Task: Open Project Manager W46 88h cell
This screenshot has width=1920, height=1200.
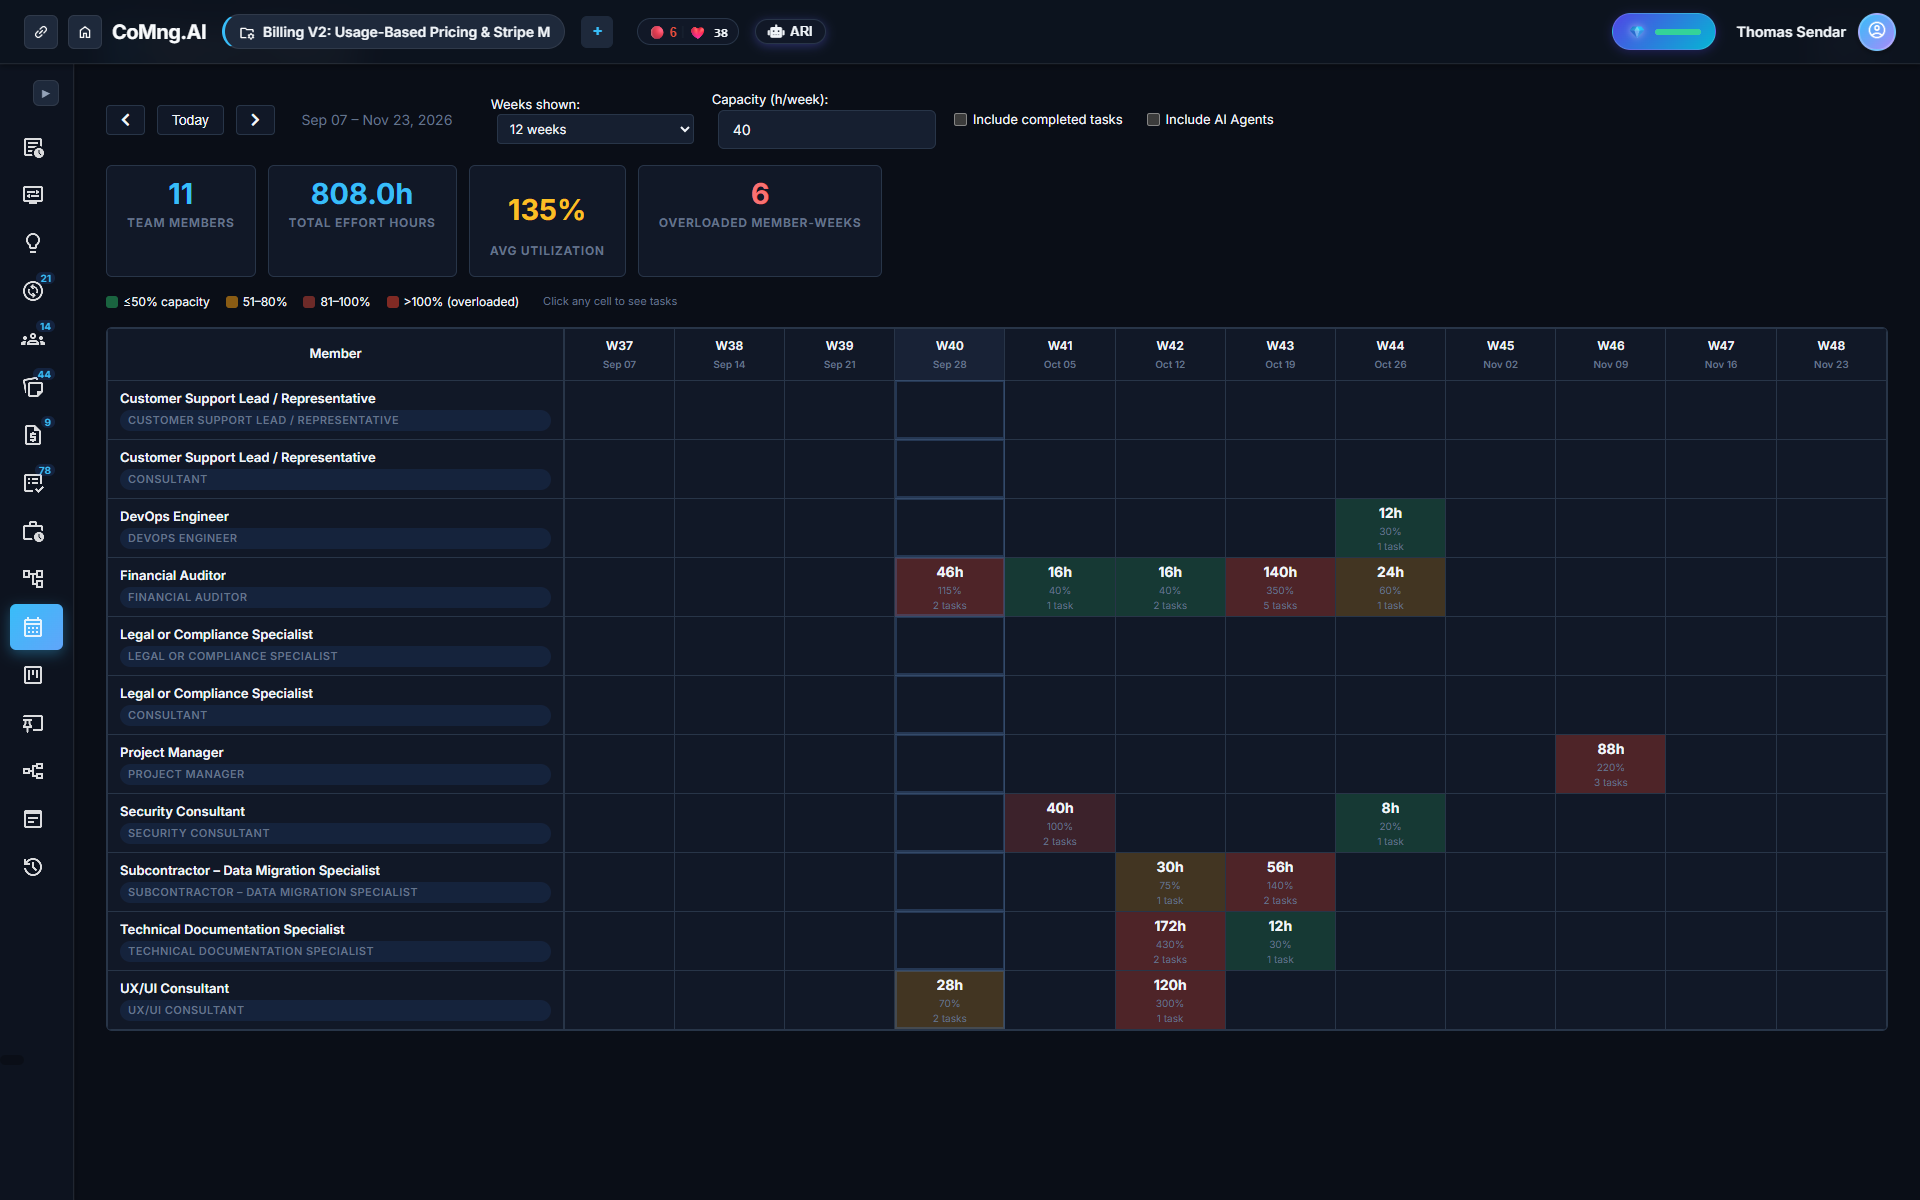Action: [x=1610, y=764]
